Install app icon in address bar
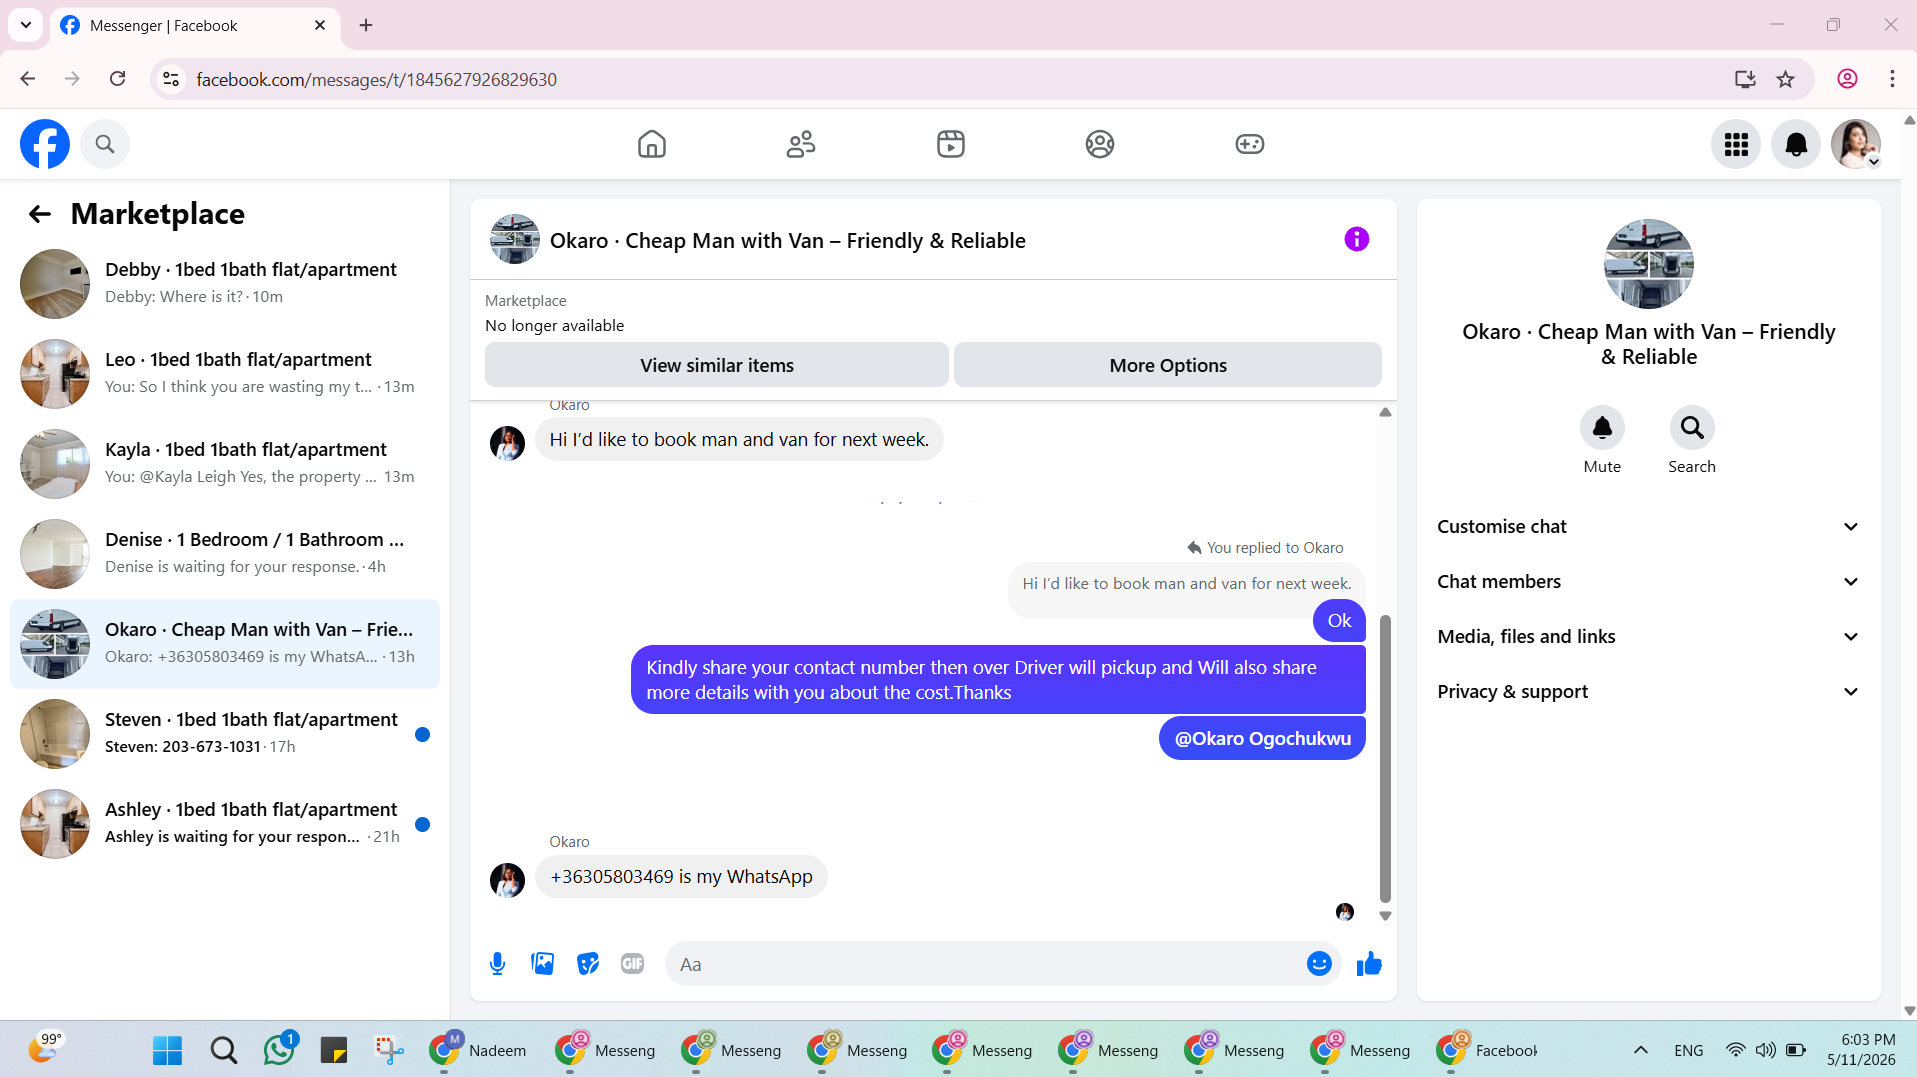The height and width of the screenshot is (1077, 1917). [1745, 79]
